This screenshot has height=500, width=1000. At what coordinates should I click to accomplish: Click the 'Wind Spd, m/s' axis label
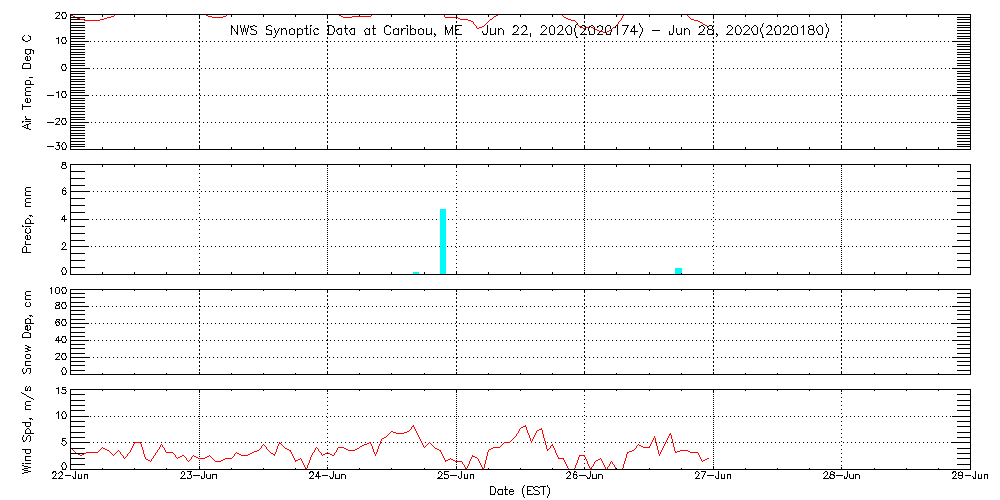point(28,428)
